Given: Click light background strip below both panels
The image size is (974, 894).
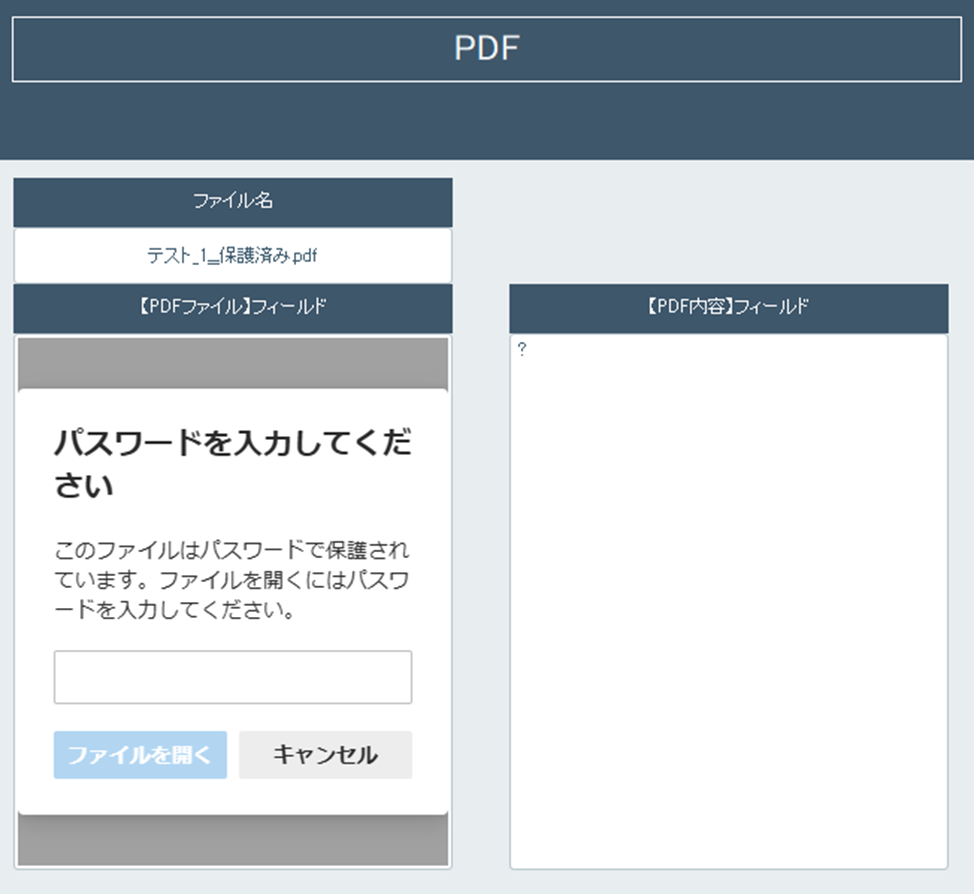Looking at the screenshot, I should [486, 882].
